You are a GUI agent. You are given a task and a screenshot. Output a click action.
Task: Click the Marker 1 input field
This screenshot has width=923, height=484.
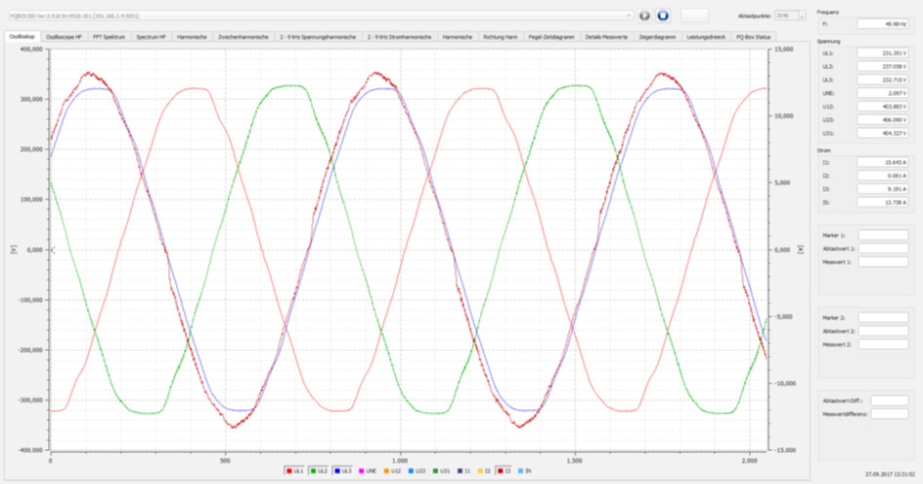(x=882, y=235)
